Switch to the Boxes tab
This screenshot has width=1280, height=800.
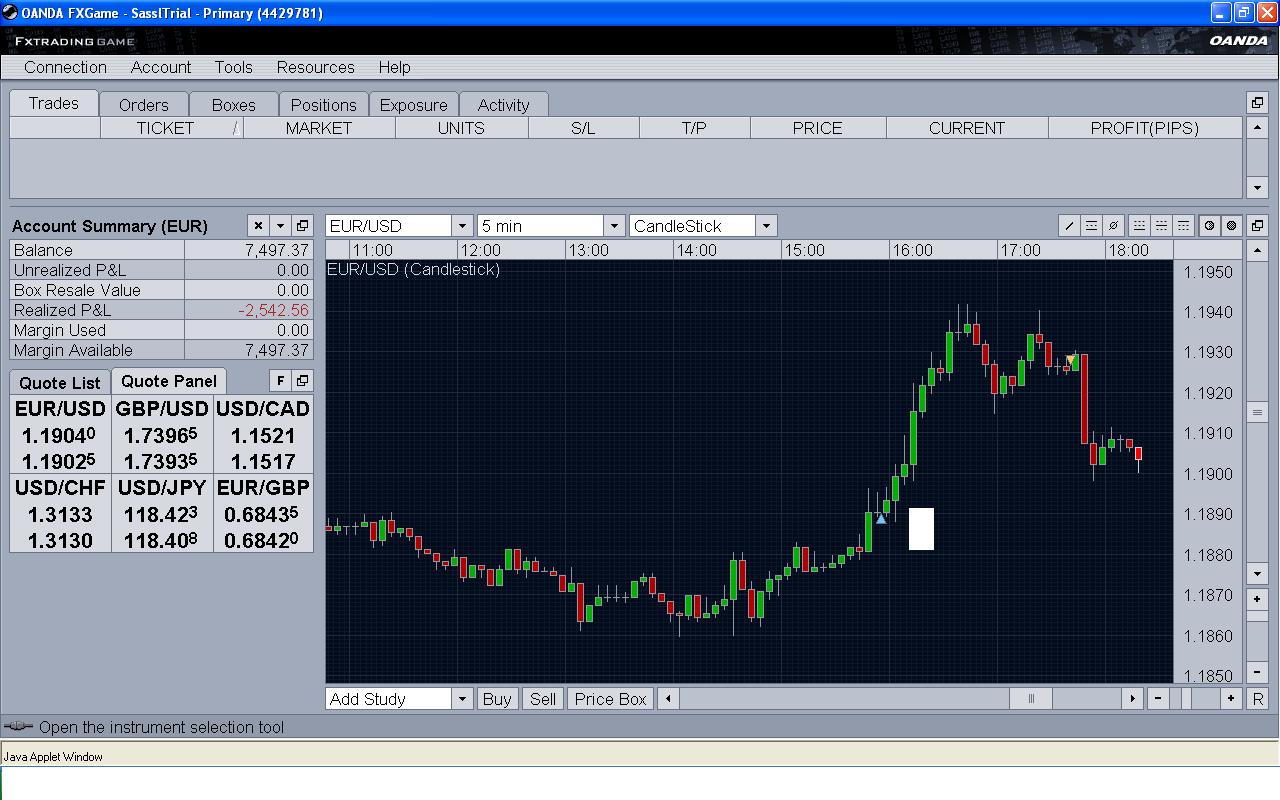234,105
